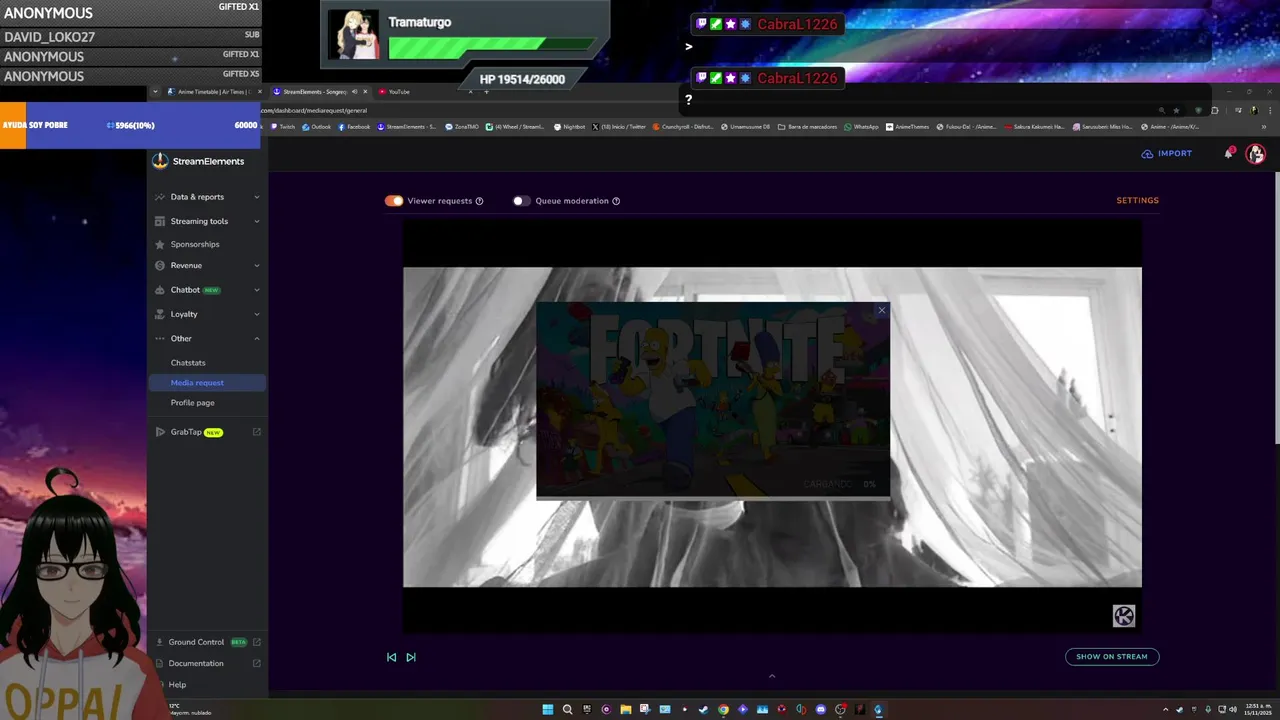Expand the Data & reports section
The image size is (1280, 720).
207,197
